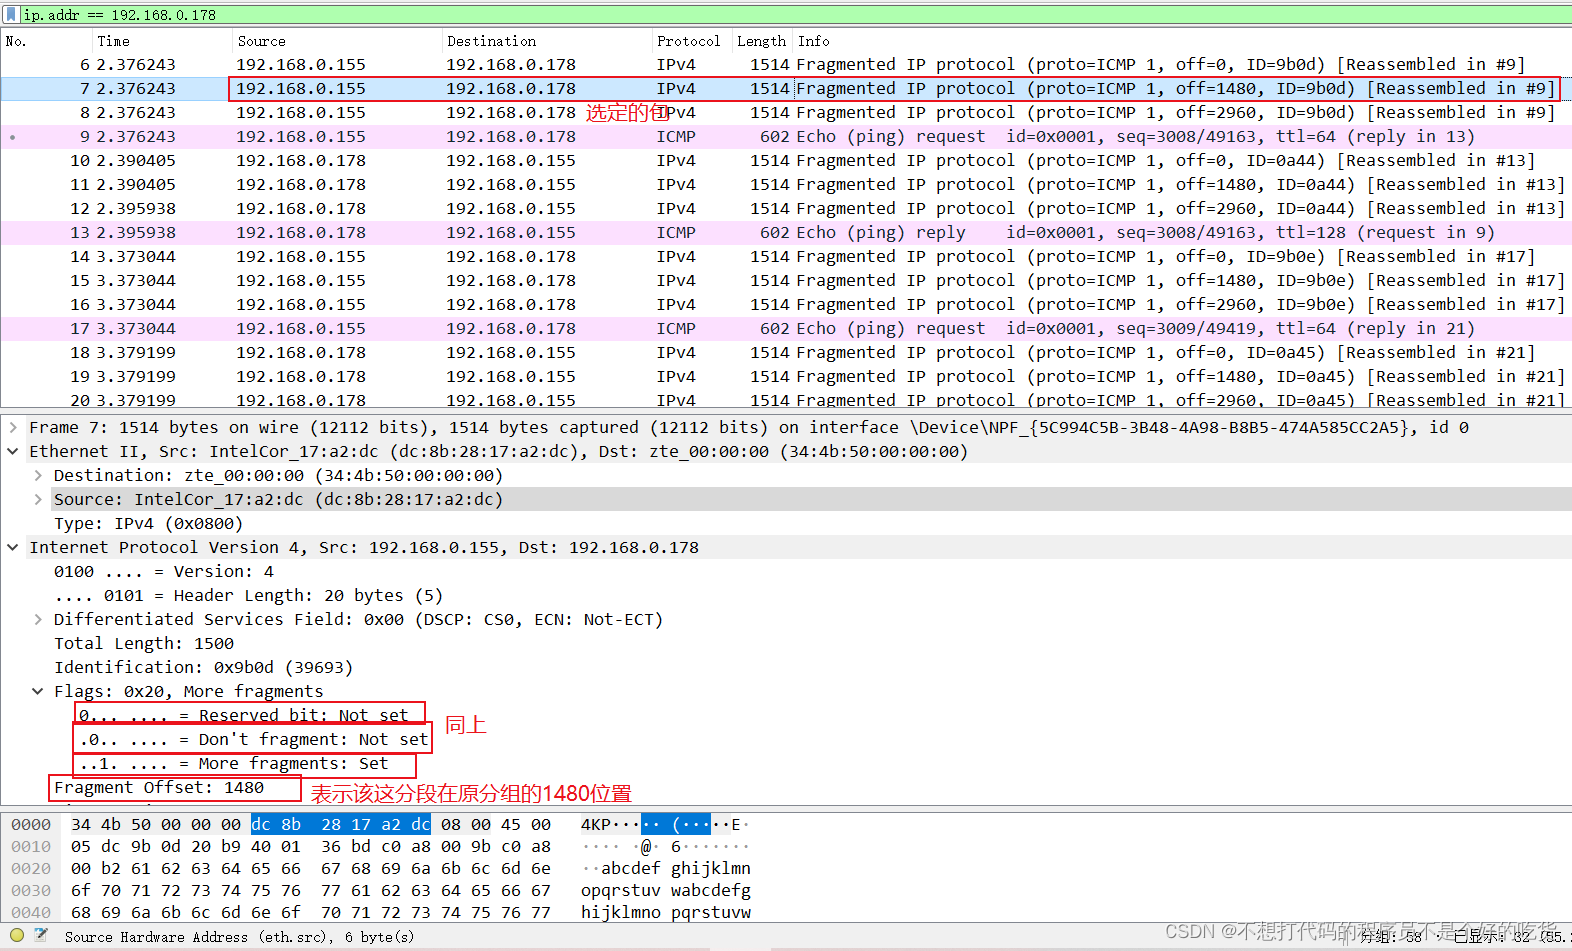Click hex dump offset row 0000
Screen dimensions: 1572x951
[31, 824]
